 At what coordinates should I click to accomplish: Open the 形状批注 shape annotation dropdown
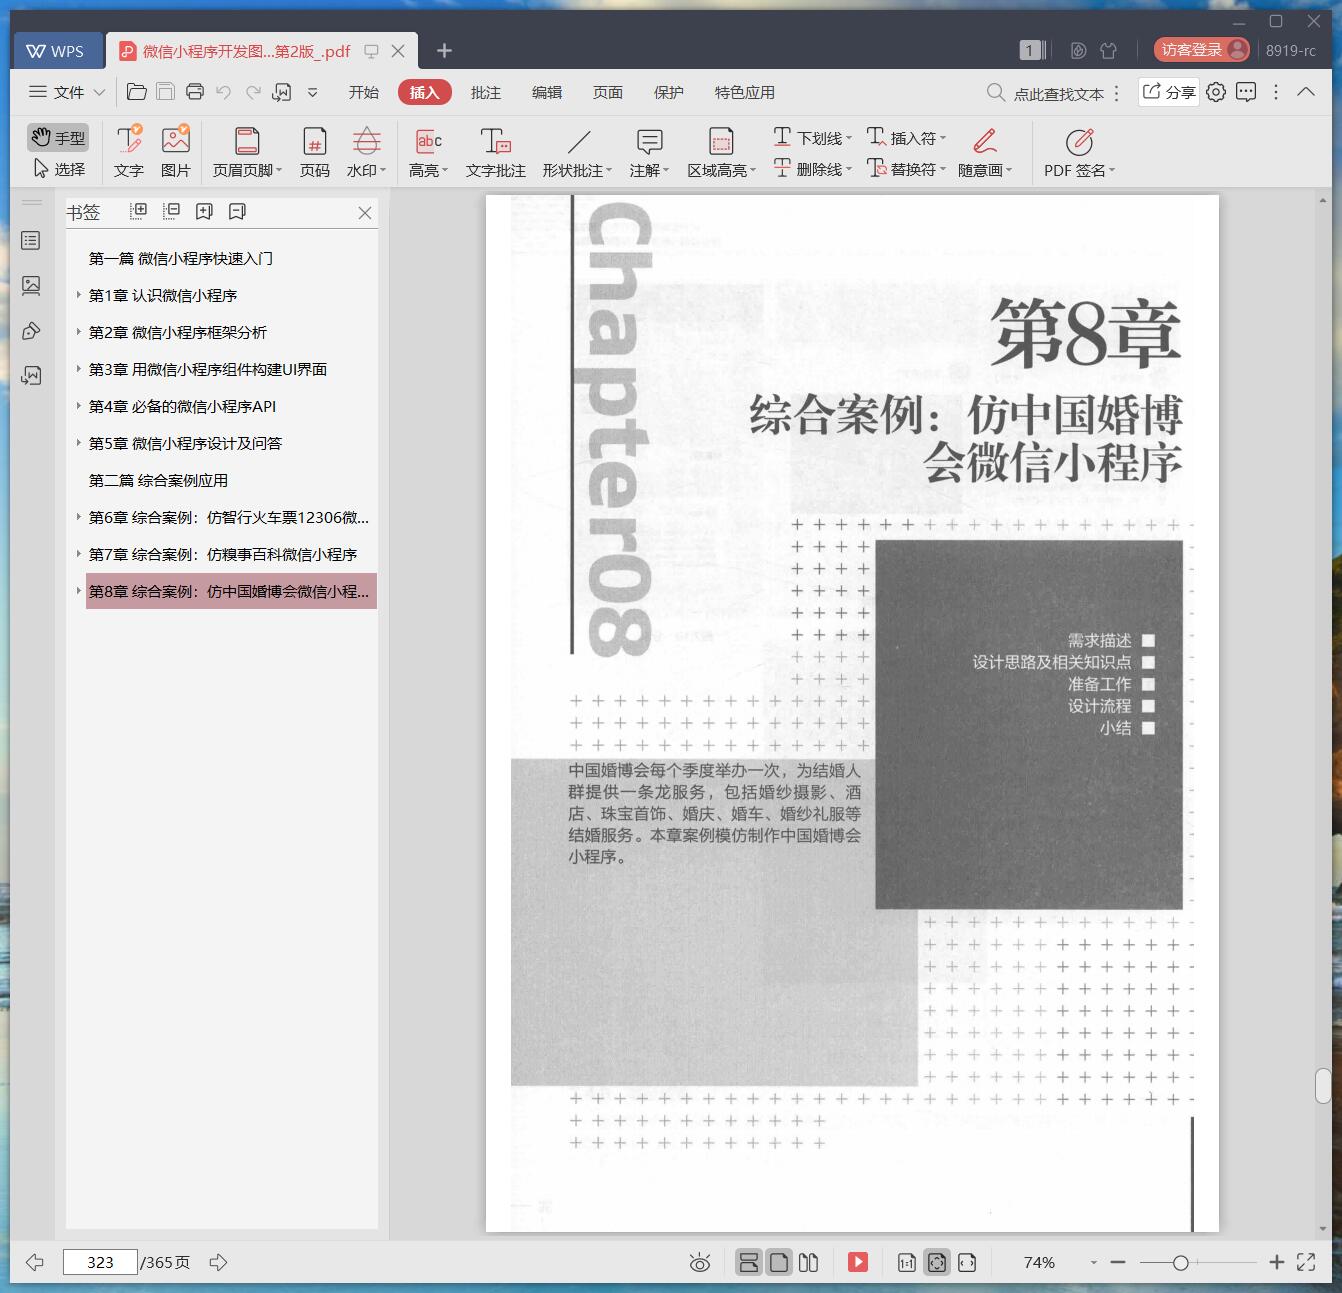click(x=577, y=152)
